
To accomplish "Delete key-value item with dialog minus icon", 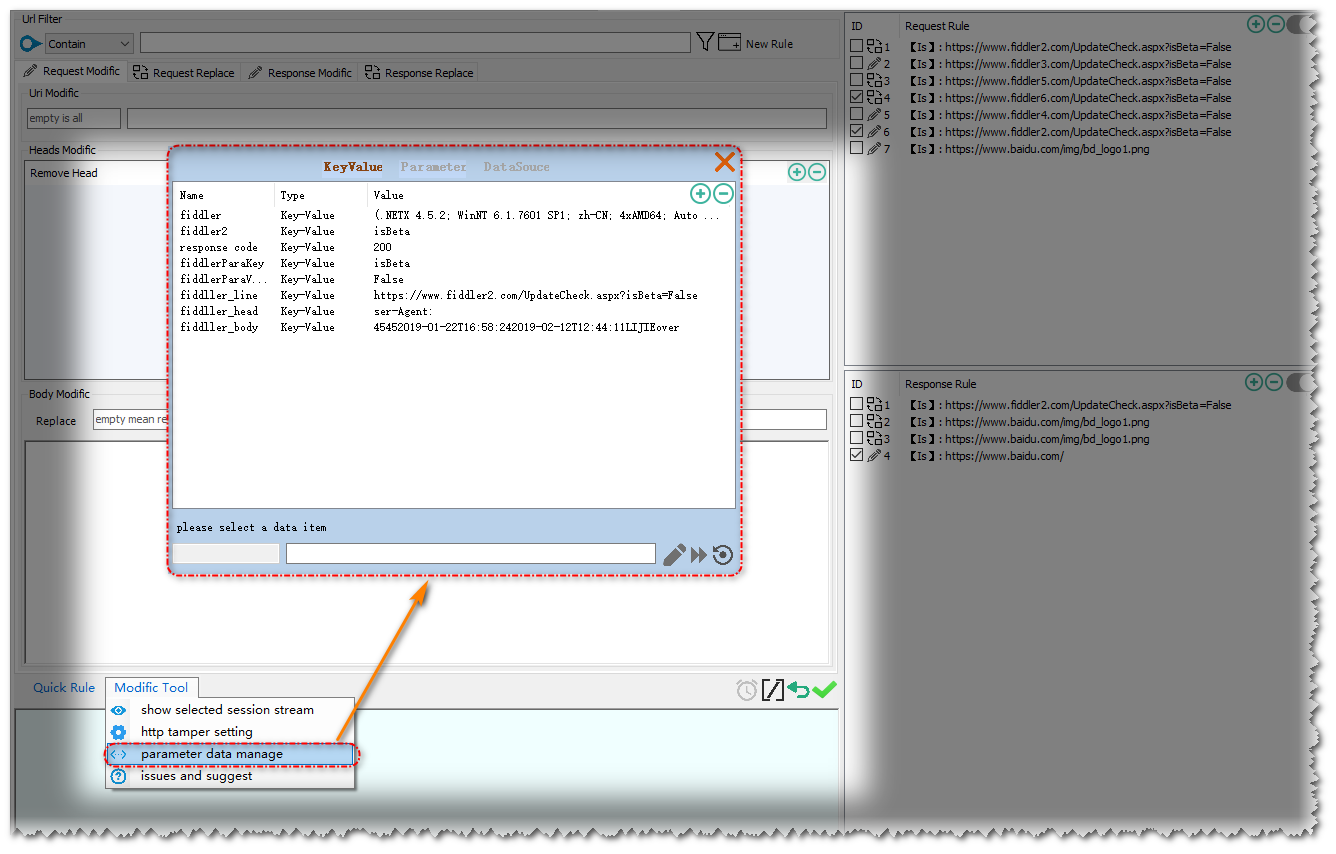I will point(723,194).
